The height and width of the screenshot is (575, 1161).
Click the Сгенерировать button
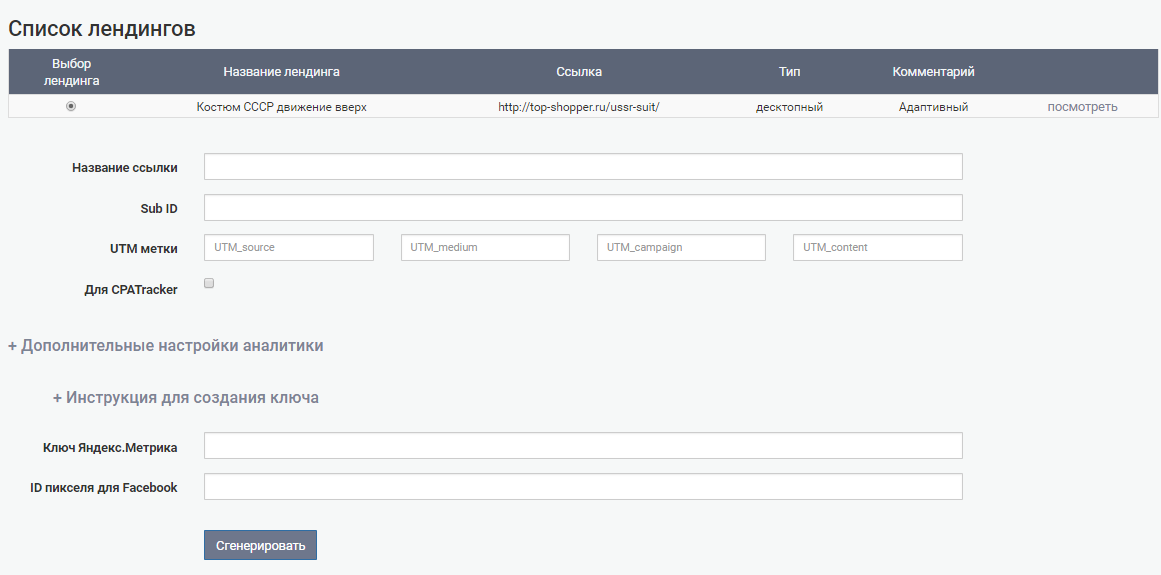(x=260, y=545)
